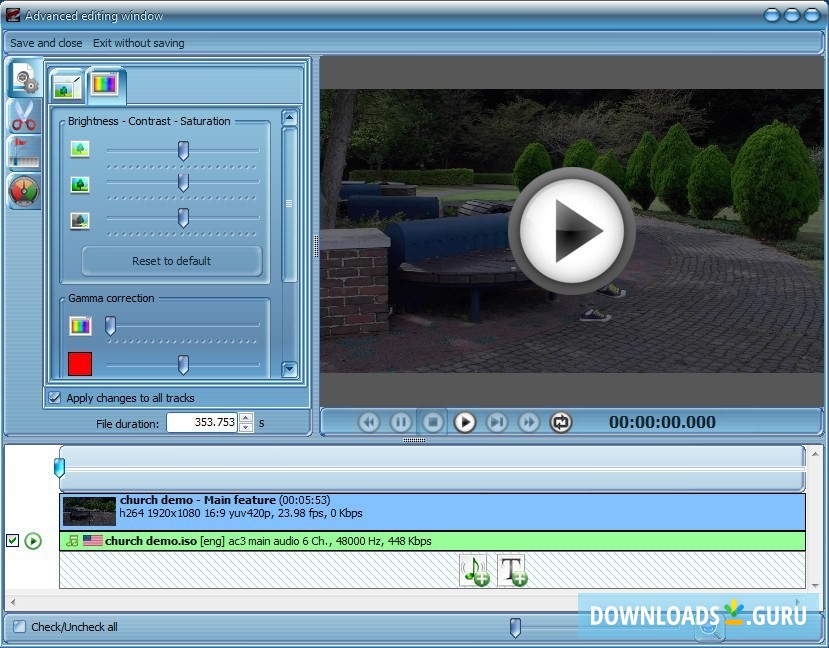Open the chapter flag tool in the sidebar
This screenshot has height=648, width=829.
tap(23, 150)
